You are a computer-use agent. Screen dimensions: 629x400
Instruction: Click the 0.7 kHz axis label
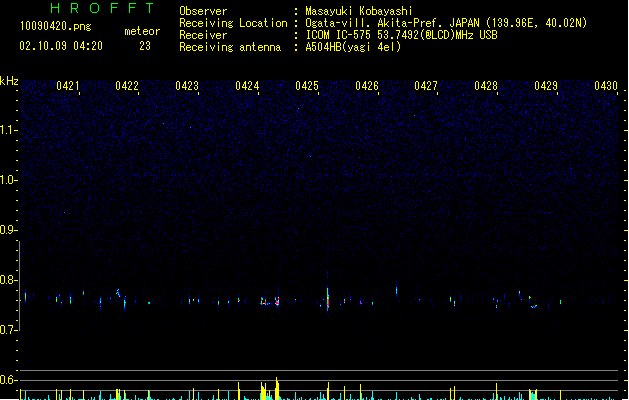click(8, 330)
